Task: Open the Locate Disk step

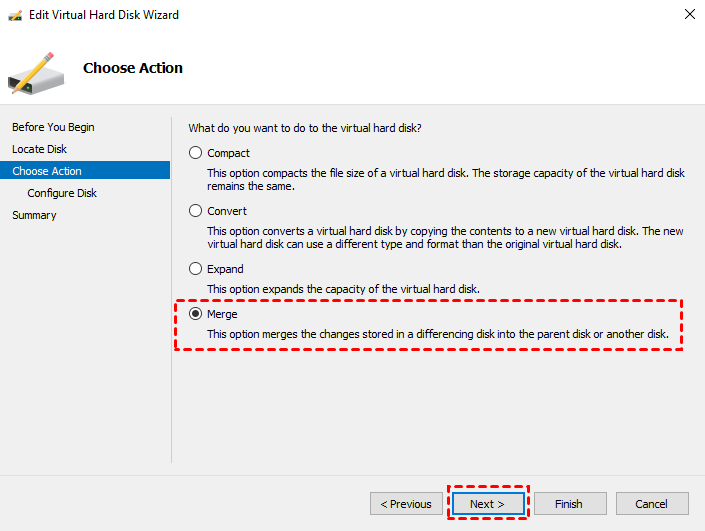Action: tap(40, 149)
